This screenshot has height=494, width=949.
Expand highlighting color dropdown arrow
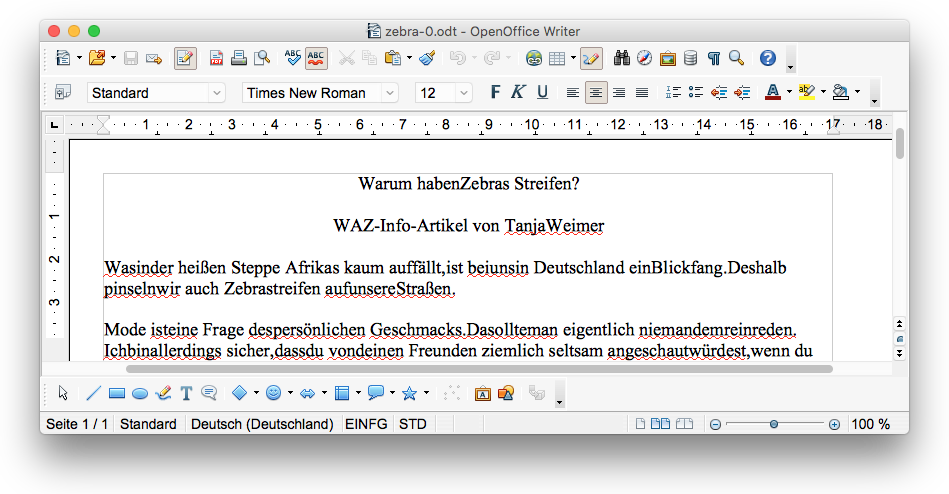click(x=823, y=93)
